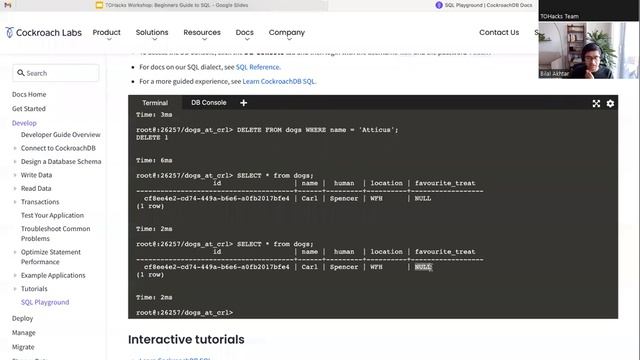Follow the SQL Reference link
The image size is (640, 360).
point(258,67)
